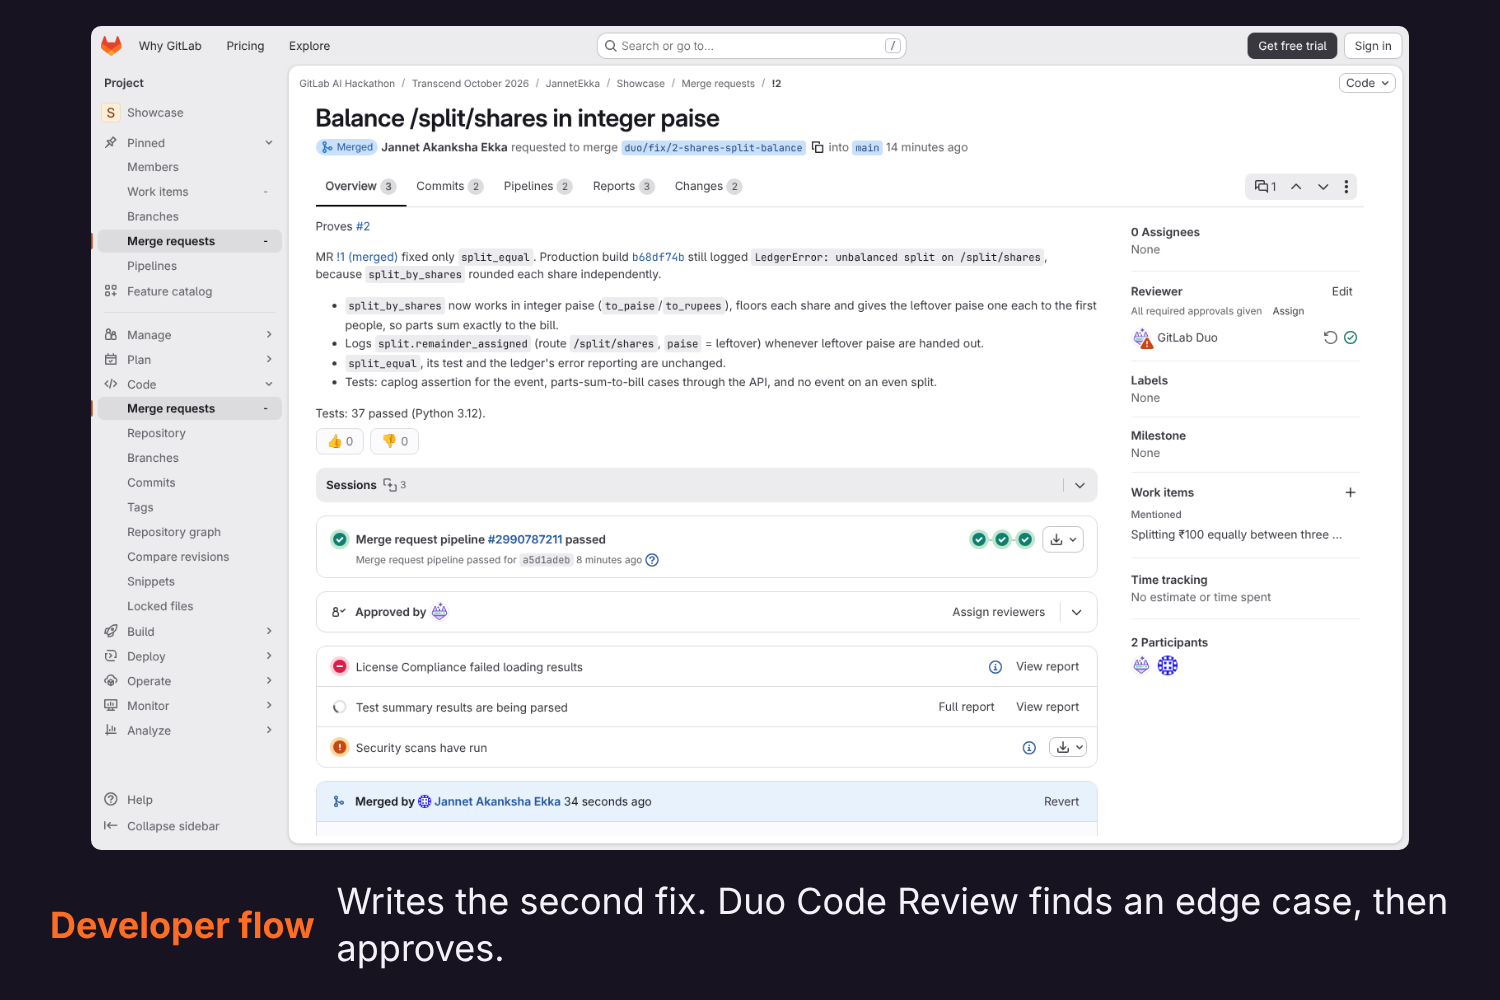
Task: Open Jannet Akanksha Ekka merged-by link
Action: [x=497, y=802]
